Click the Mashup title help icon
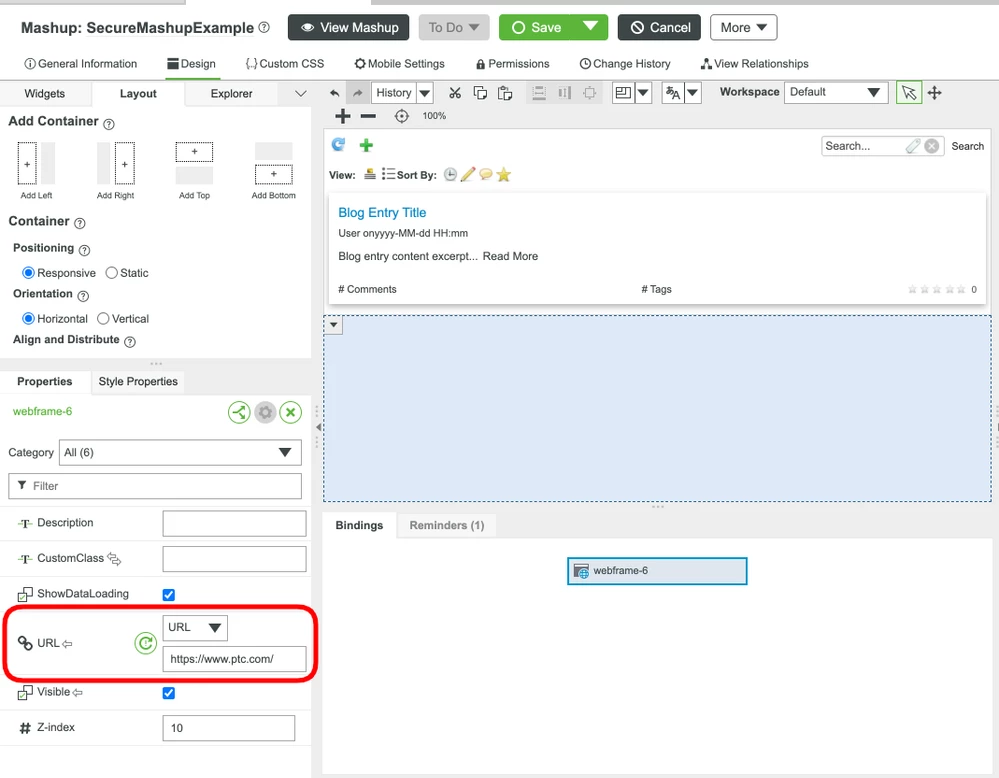The width and height of the screenshot is (999, 778). pyautogui.click(x=264, y=27)
